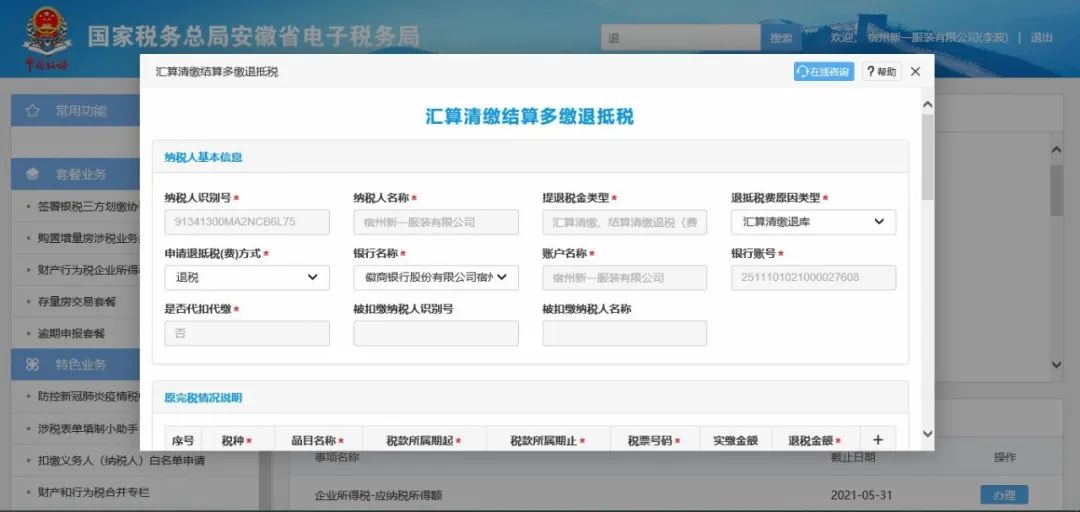Open the 帮助 help button
The width and height of the screenshot is (1080, 512).
pyautogui.click(x=882, y=72)
